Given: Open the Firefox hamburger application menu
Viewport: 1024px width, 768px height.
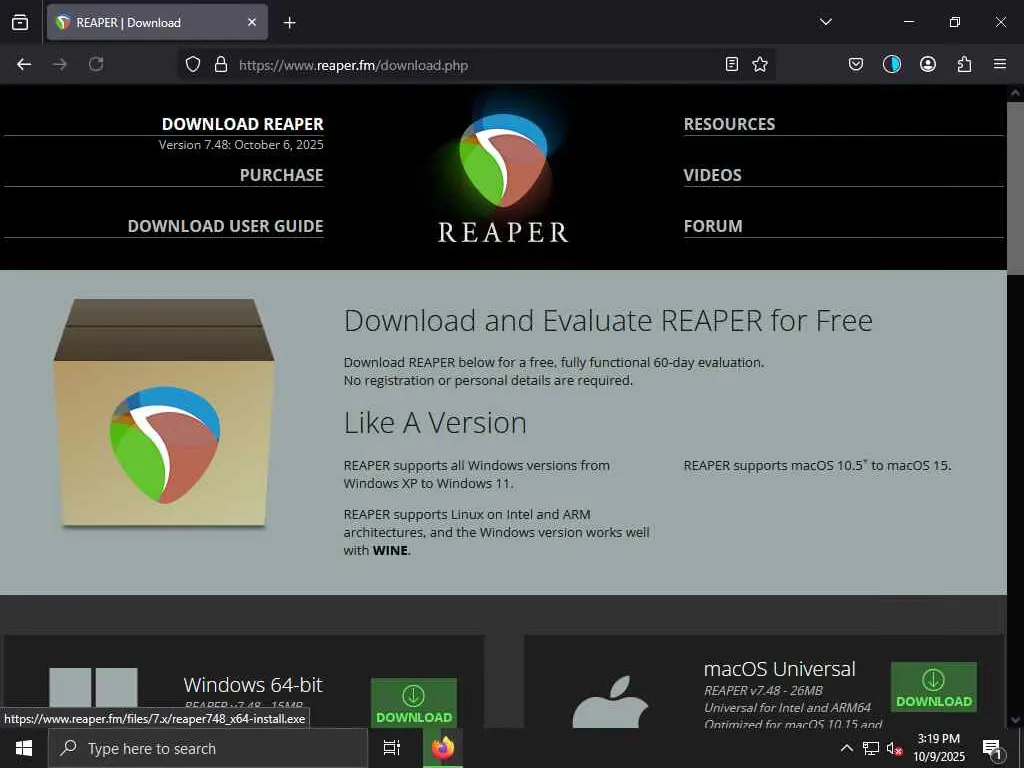Looking at the screenshot, I should point(1000,64).
